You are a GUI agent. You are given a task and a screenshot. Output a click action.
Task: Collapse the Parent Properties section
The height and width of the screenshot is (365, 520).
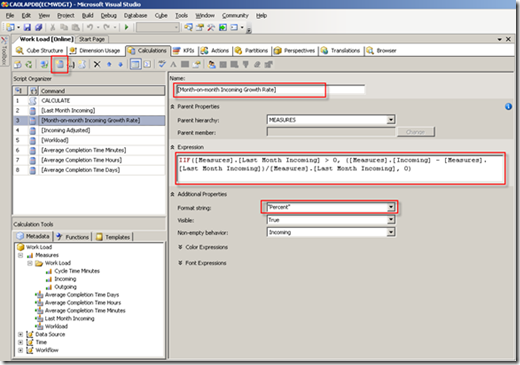point(173,107)
